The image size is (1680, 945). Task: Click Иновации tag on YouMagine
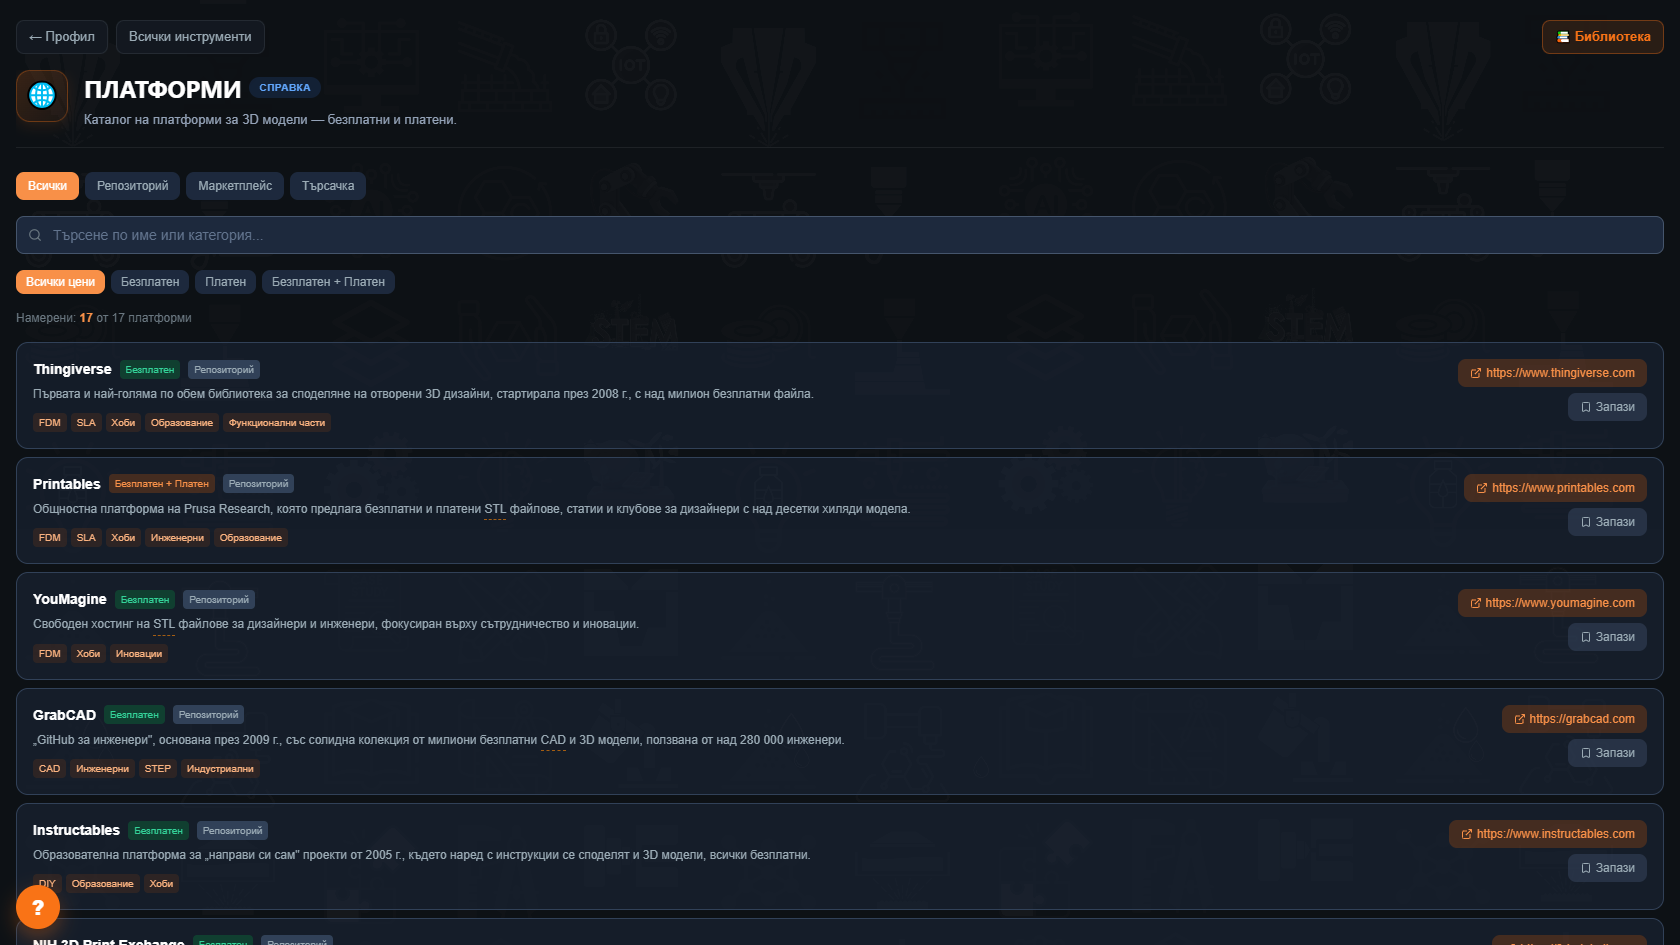click(139, 654)
